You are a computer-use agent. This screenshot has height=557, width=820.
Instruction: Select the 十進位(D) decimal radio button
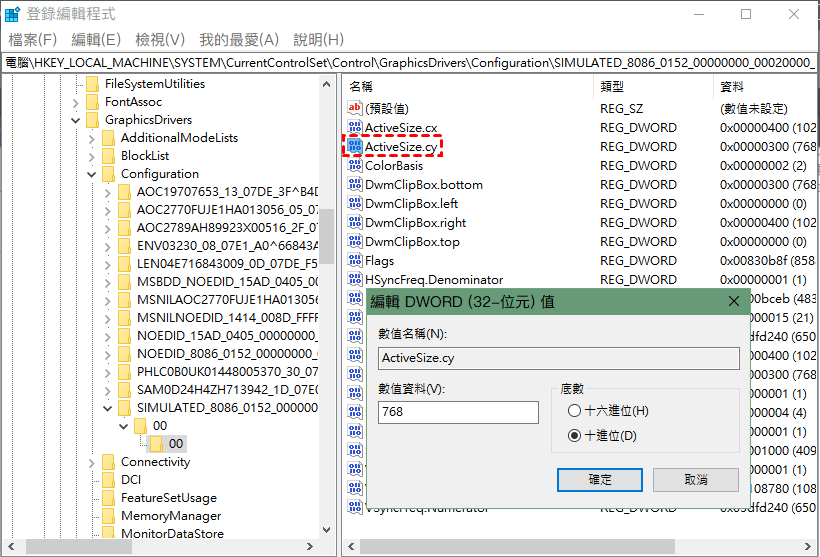coord(574,435)
